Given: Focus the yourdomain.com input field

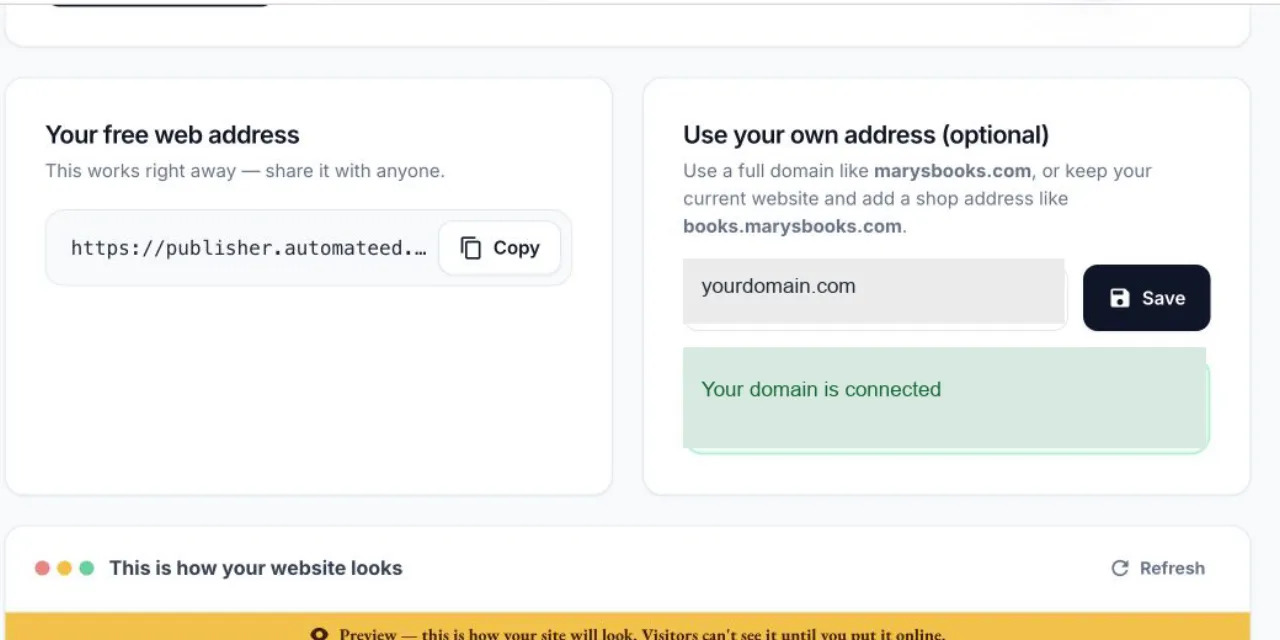Looking at the screenshot, I should click(874, 292).
